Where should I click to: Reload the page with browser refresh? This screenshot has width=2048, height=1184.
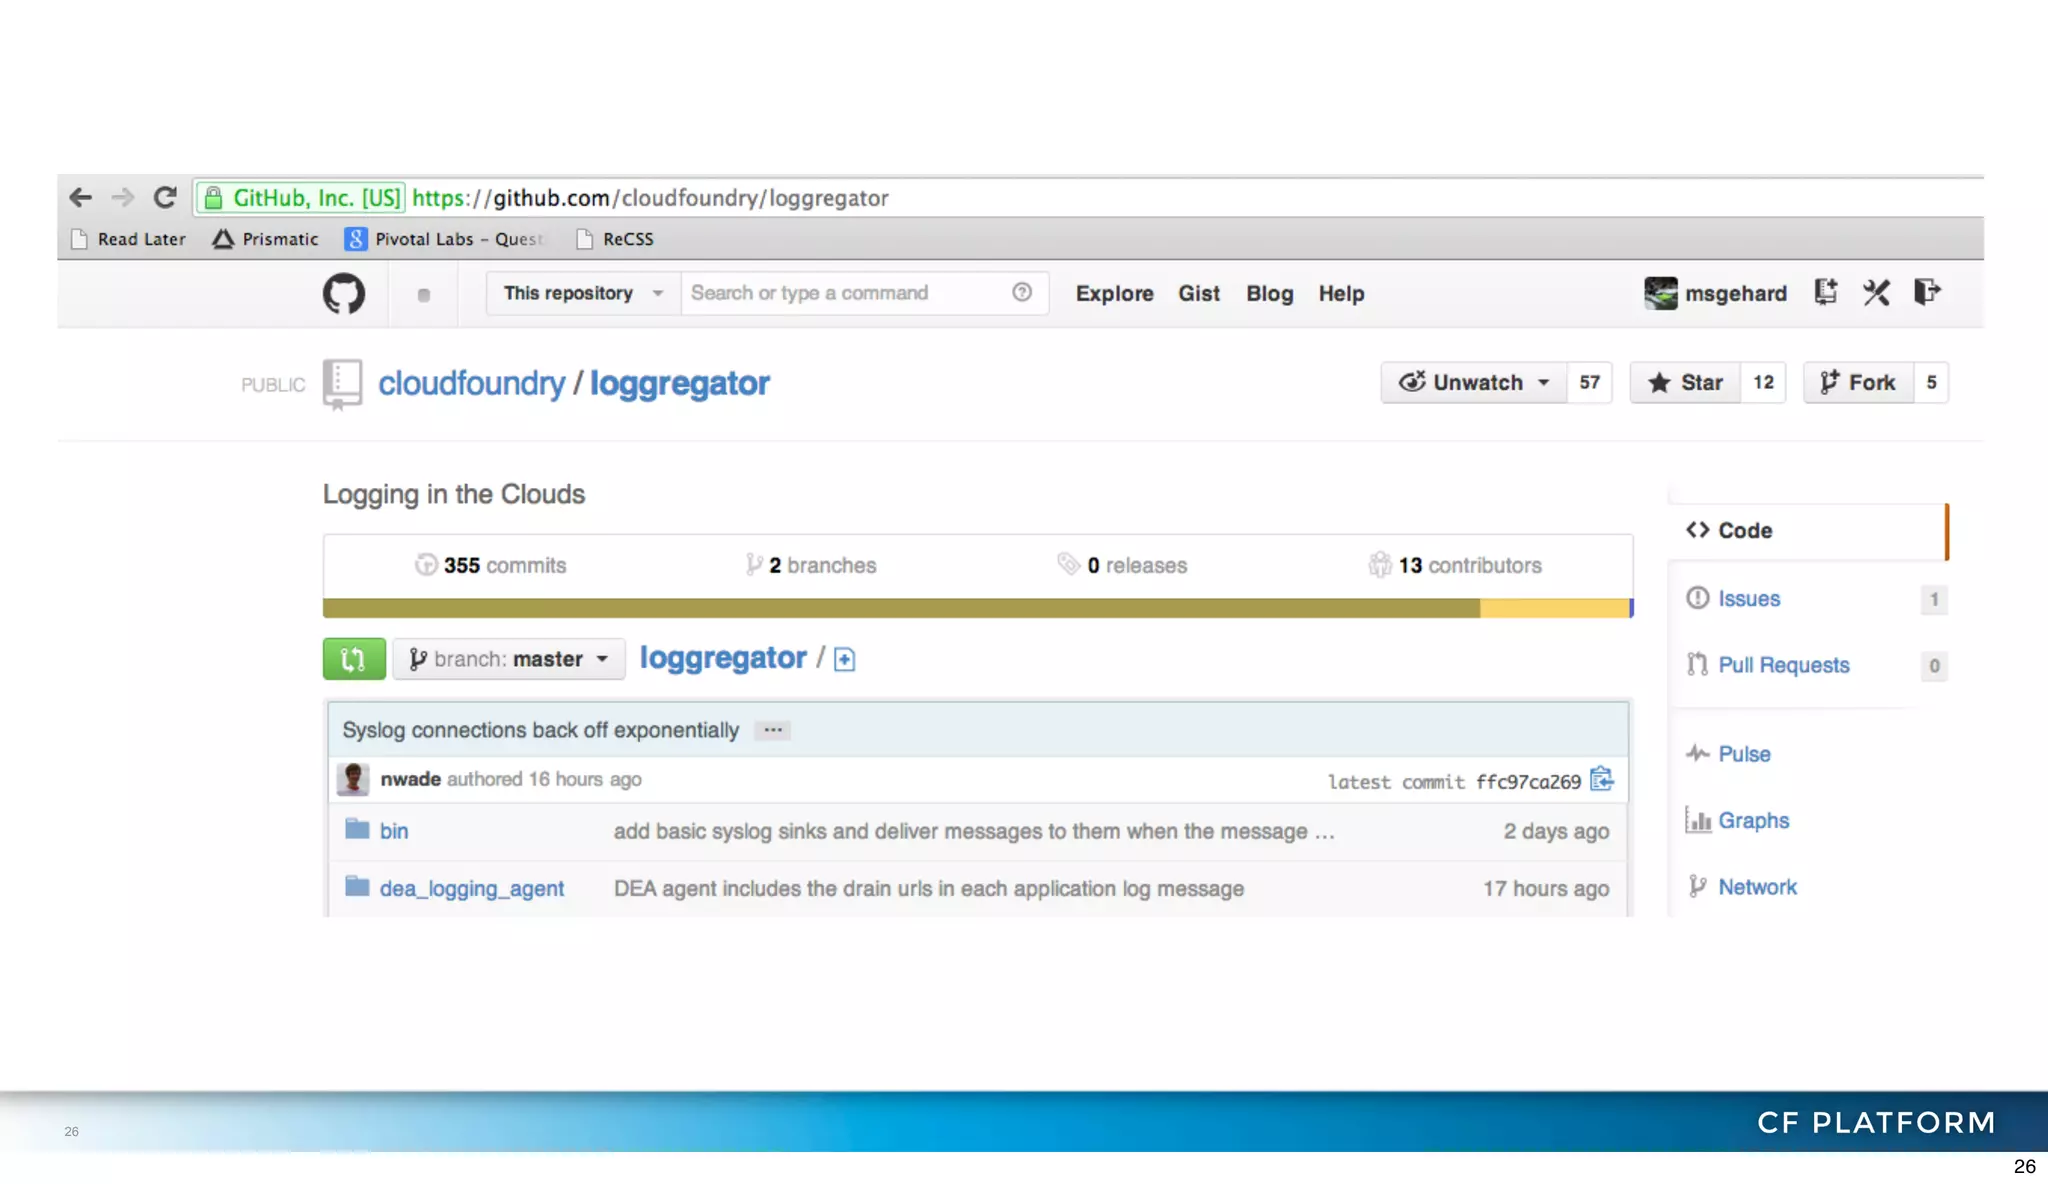[x=166, y=197]
